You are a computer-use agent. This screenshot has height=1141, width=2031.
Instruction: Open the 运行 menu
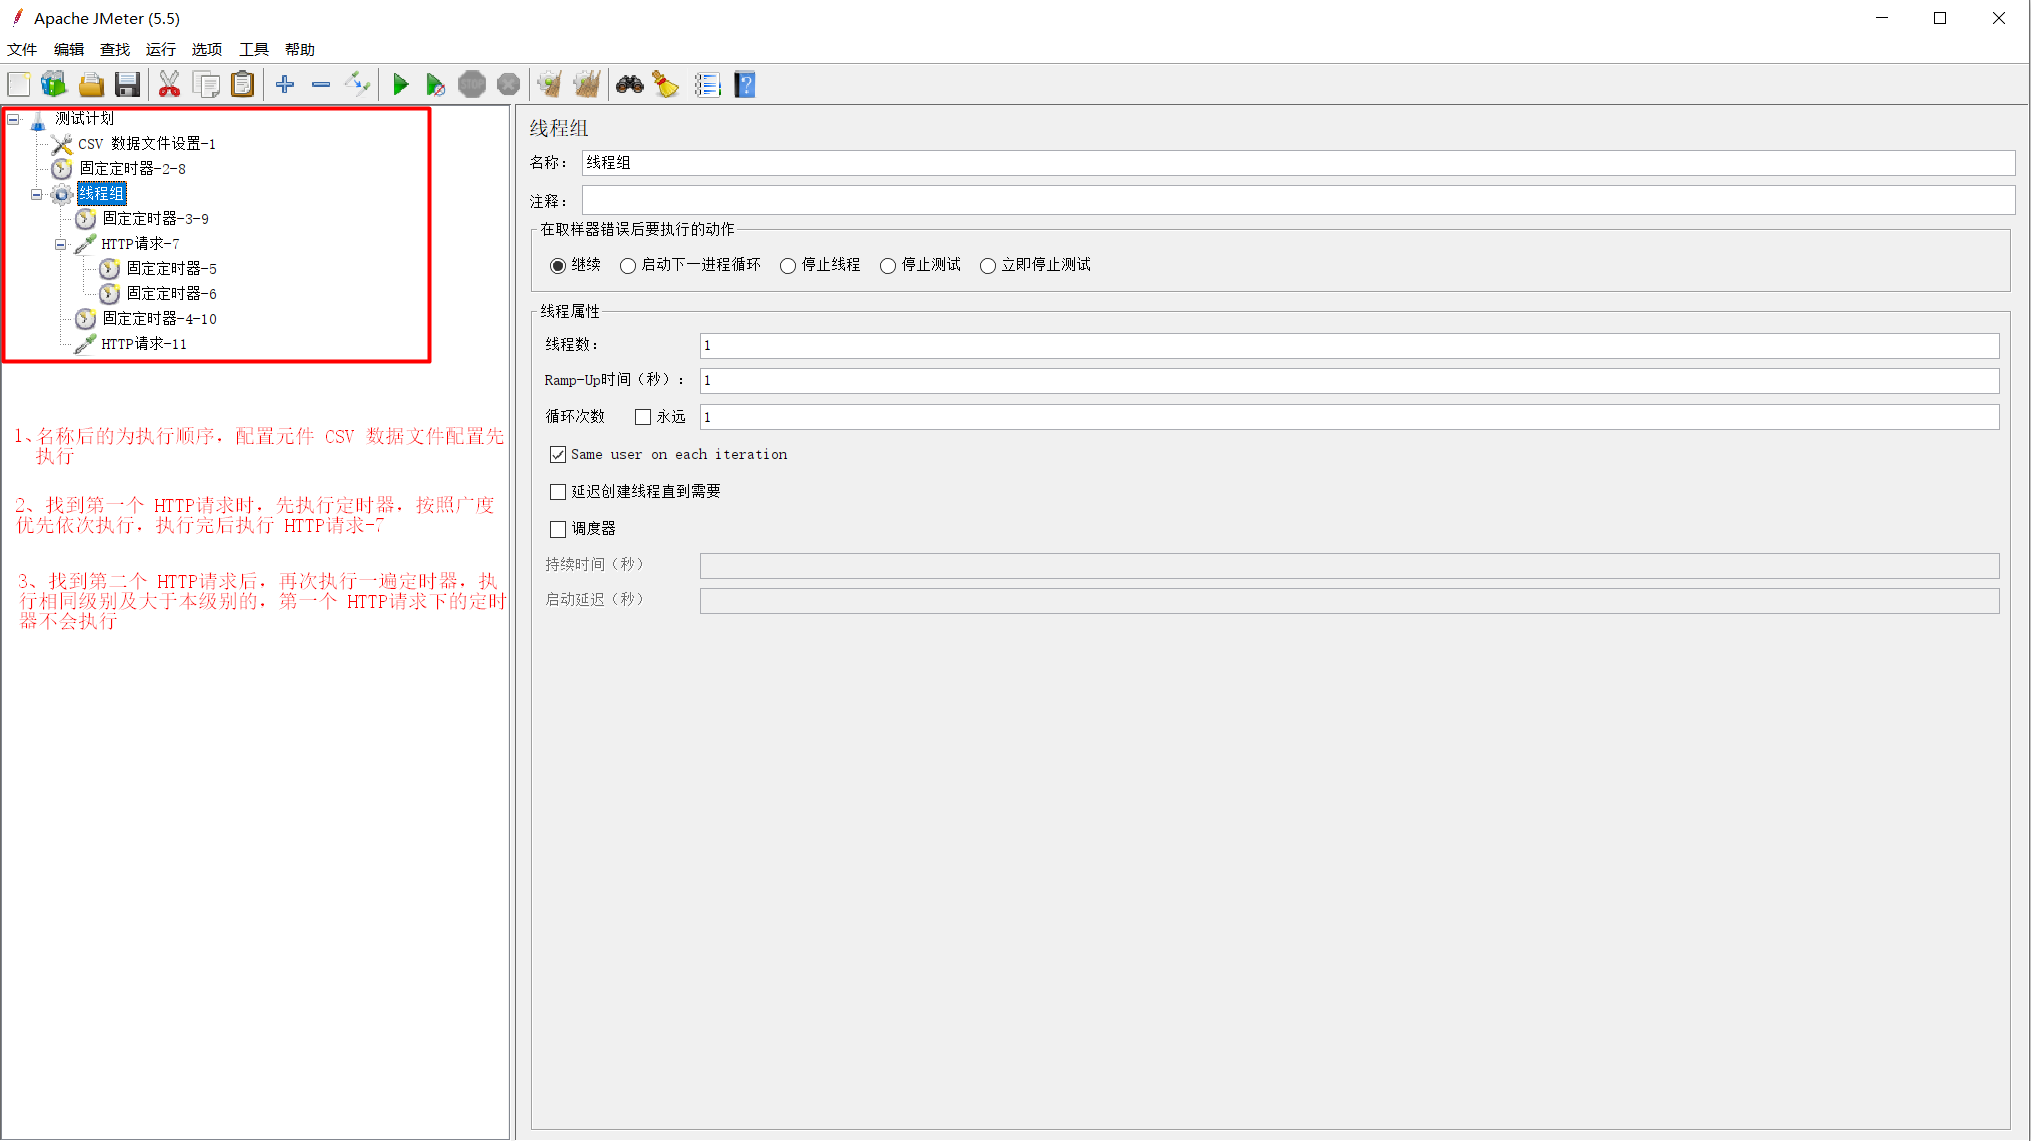[161, 50]
